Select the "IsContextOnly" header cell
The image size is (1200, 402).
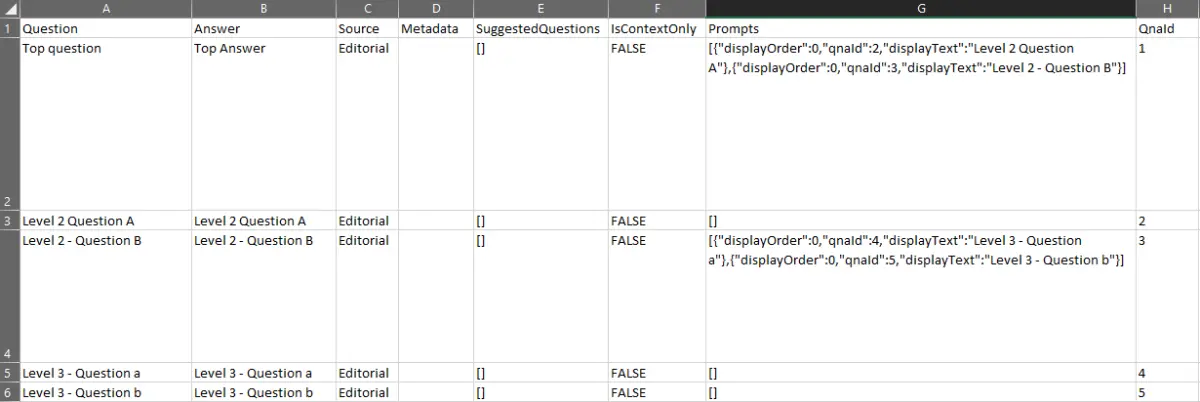click(x=653, y=29)
